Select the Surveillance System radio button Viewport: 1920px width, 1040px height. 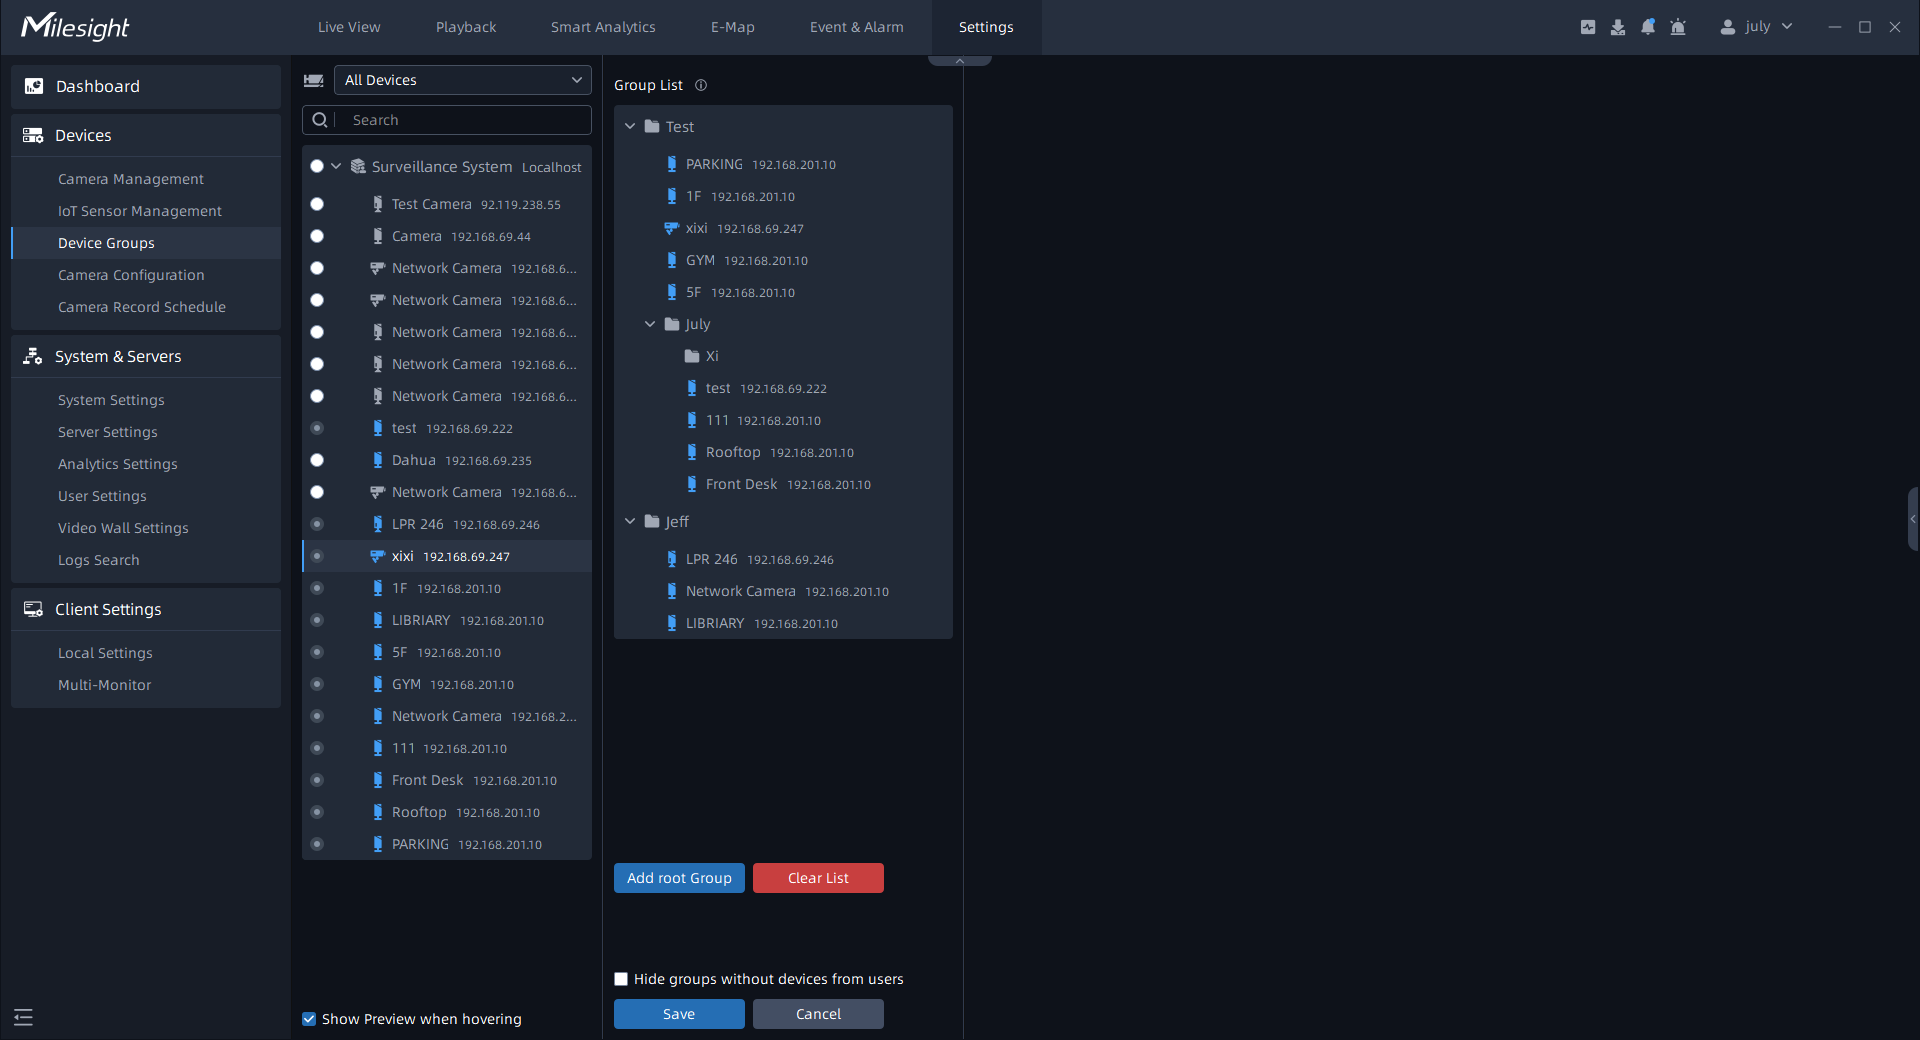[317, 166]
